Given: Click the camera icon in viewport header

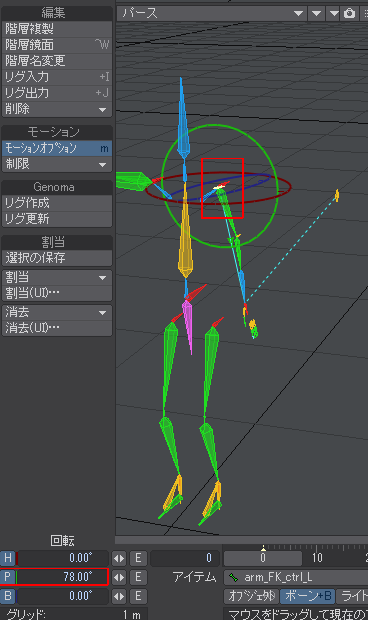Looking at the screenshot, I should (x=349, y=13).
